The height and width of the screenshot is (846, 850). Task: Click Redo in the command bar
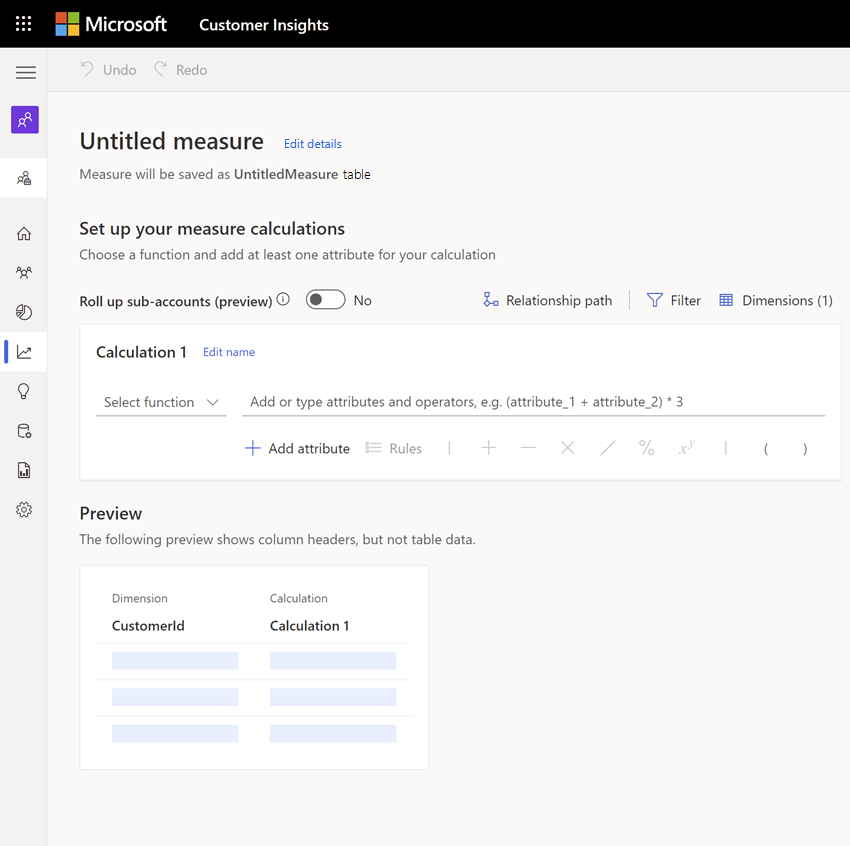point(181,70)
